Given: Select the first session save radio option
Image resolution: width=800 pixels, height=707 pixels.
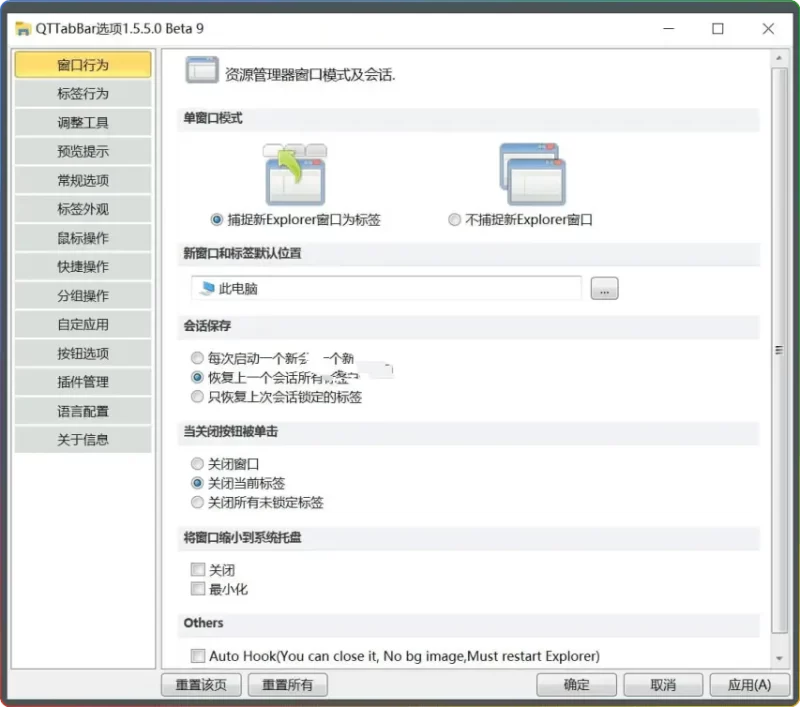Looking at the screenshot, I should coord(197,357).
